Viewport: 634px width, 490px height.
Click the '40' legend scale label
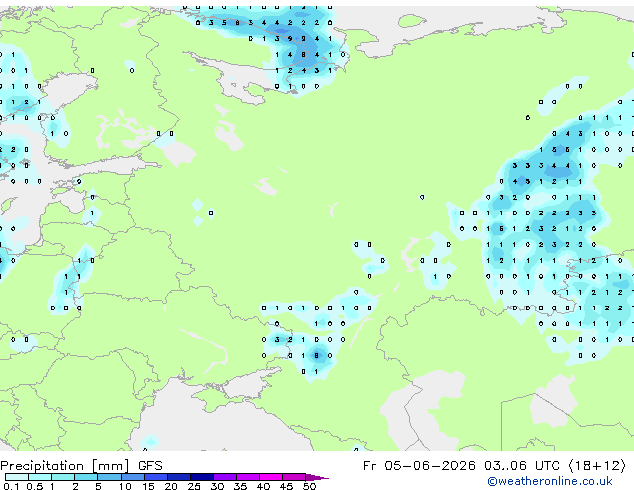coord(263,486)
